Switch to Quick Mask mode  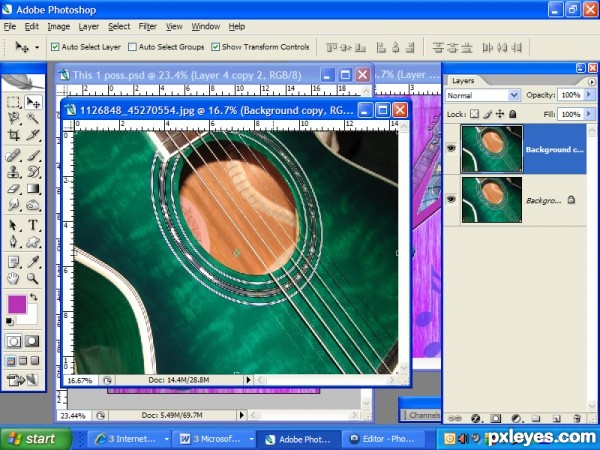pos(32,341)
